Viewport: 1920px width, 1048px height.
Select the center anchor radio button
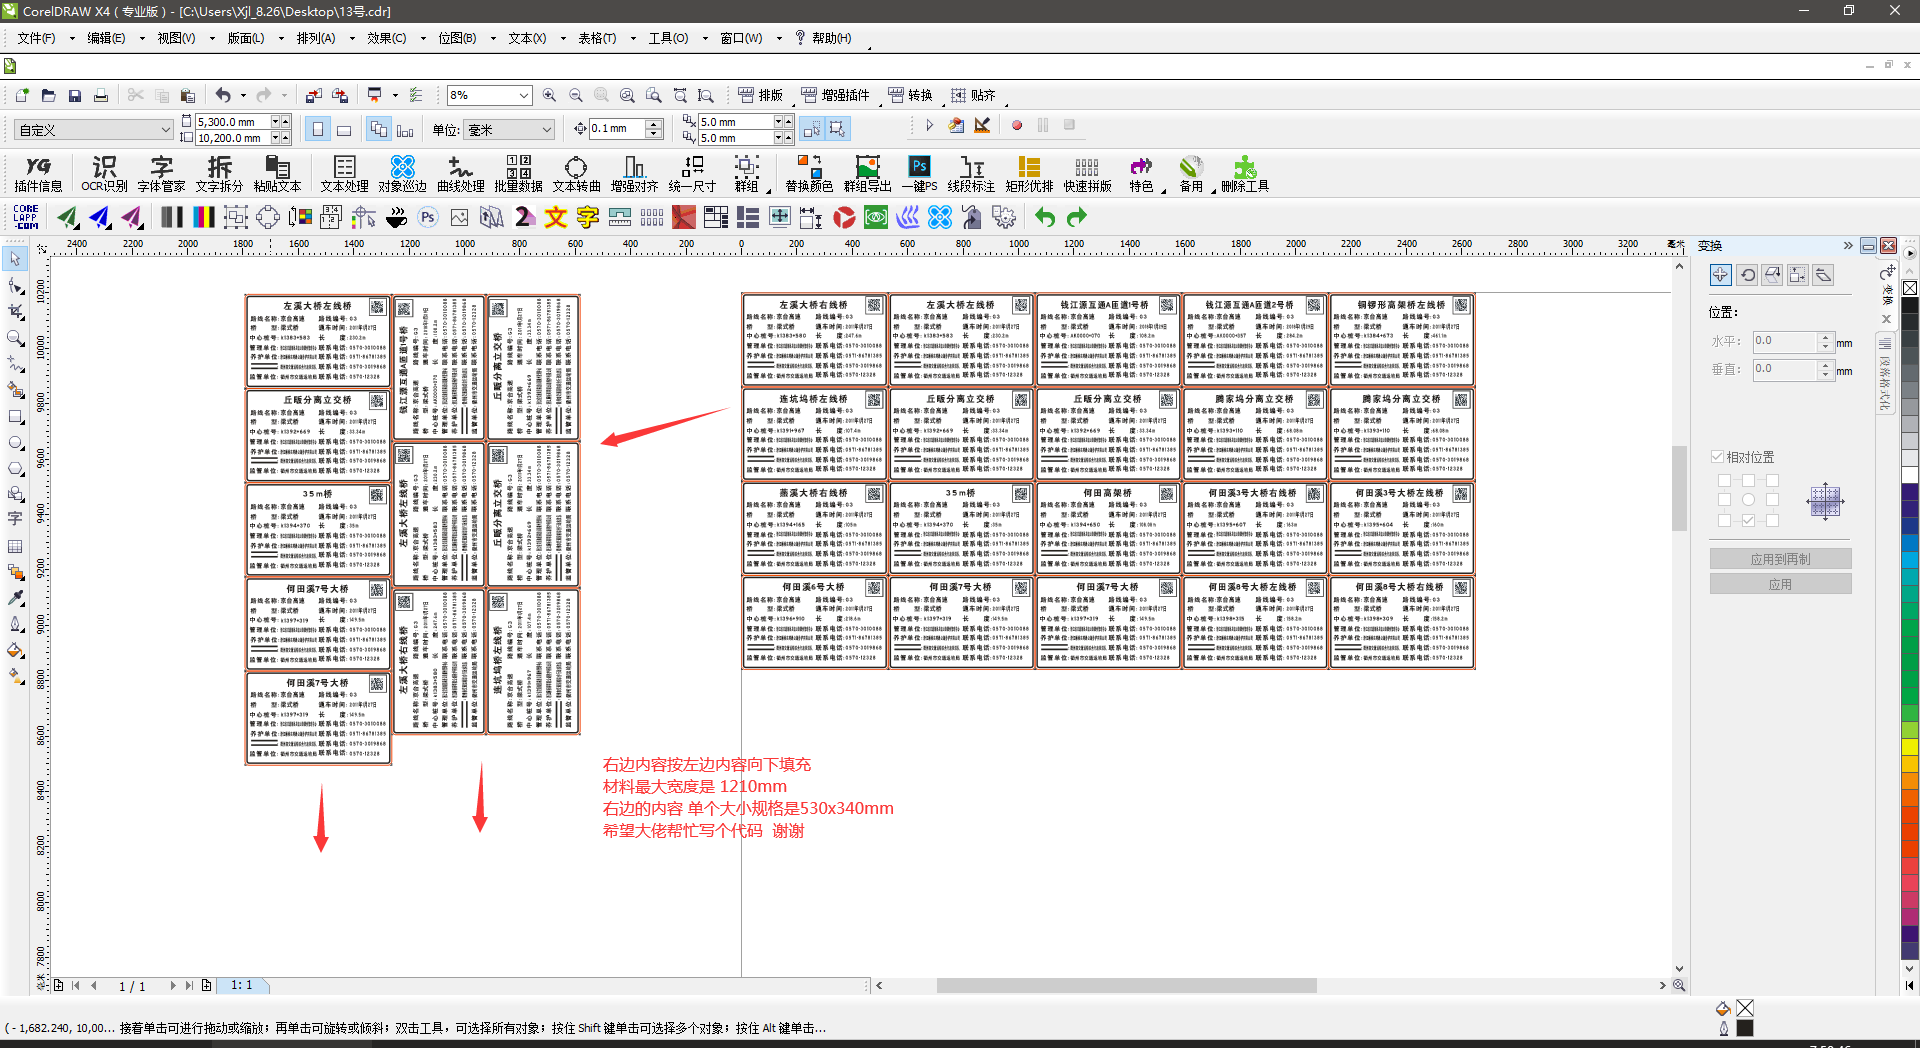tap(1748, 500)
